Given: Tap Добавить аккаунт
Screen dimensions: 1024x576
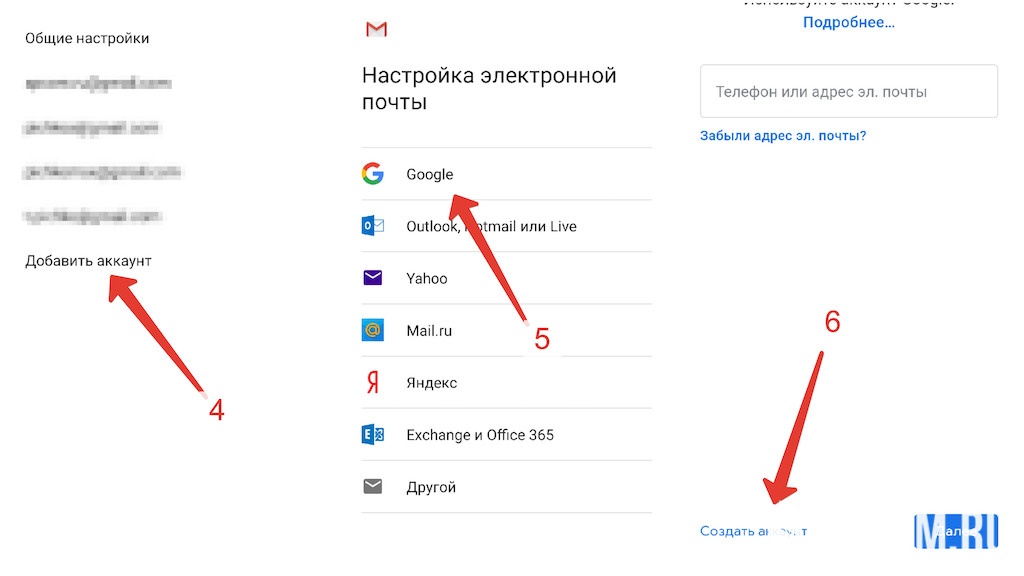Looking at the screenshot, I should pyautogui.click(x=88, y=261).
